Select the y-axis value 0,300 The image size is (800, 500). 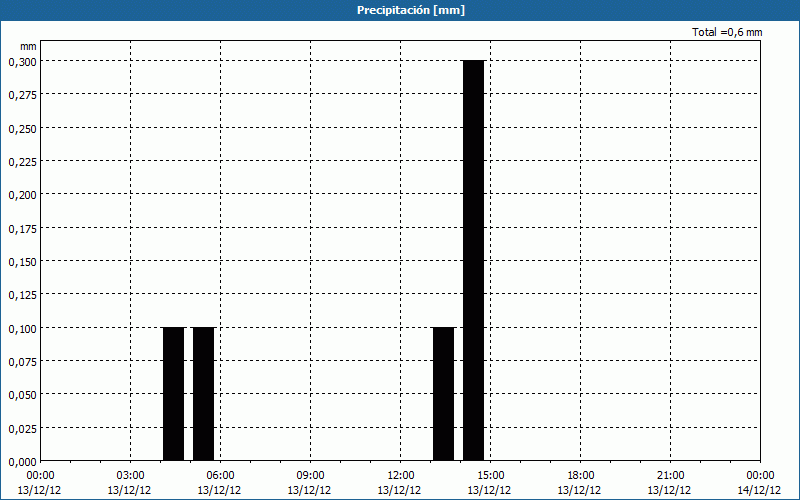point(22,62)
